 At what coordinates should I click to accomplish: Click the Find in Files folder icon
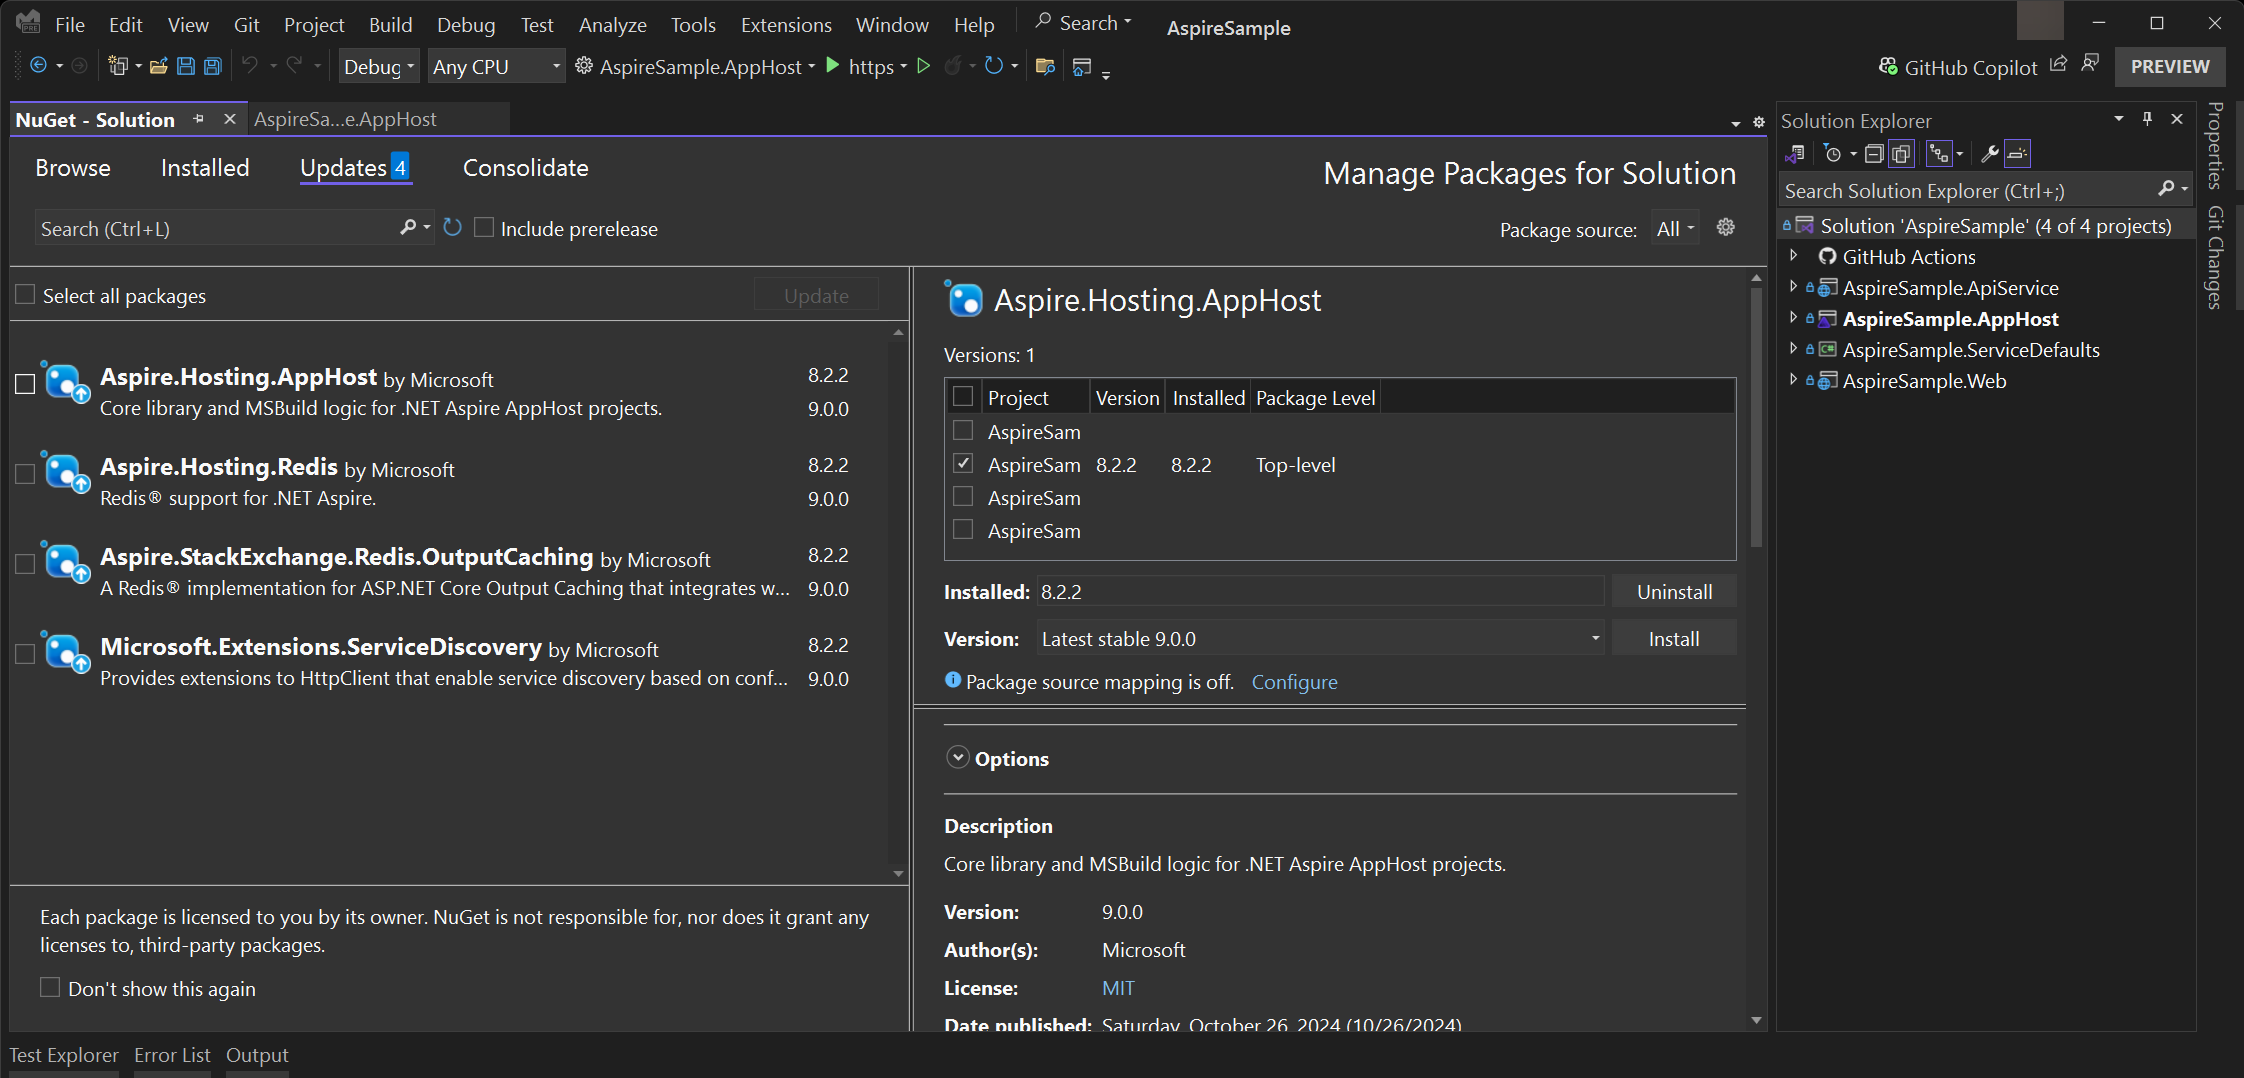1045,66
